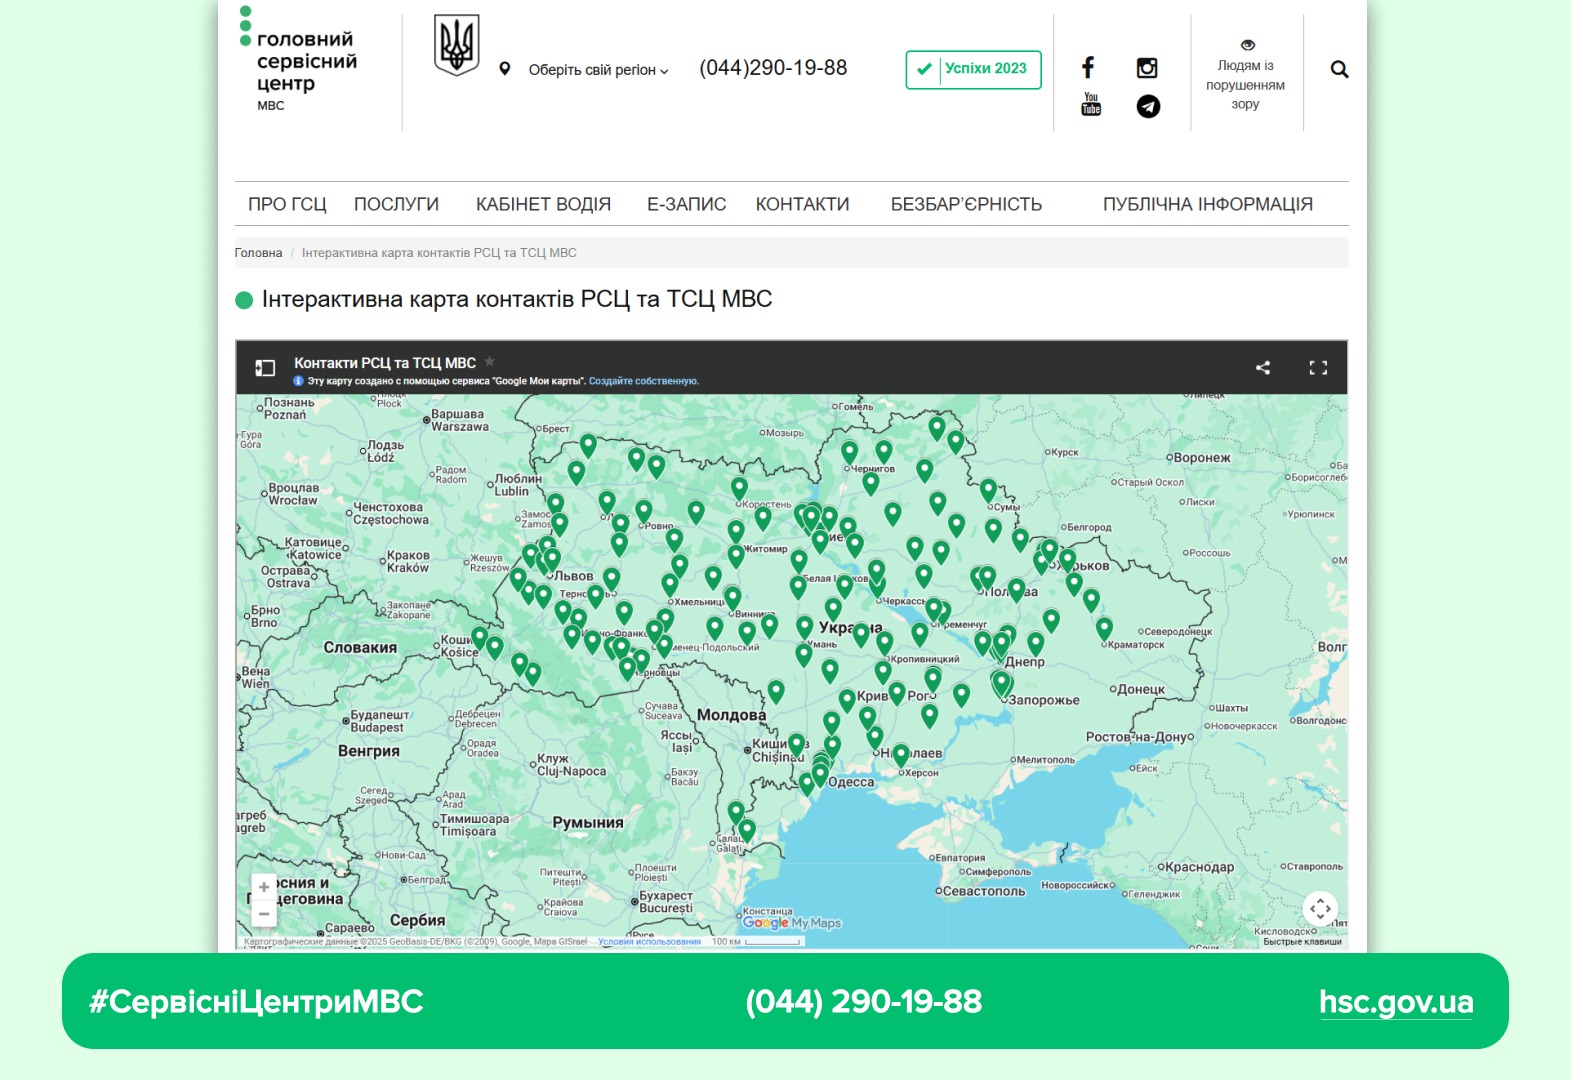This screenshot has width=1571, height=1080.
Task: Star the Контакти РСЦ та ТСЦ map
Action: (x=490, y=362)
